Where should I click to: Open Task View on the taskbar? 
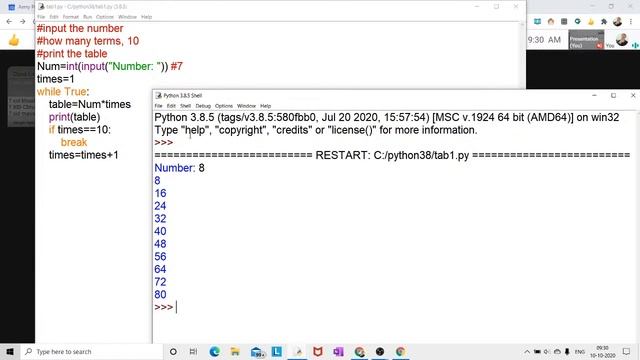point(193,351)
